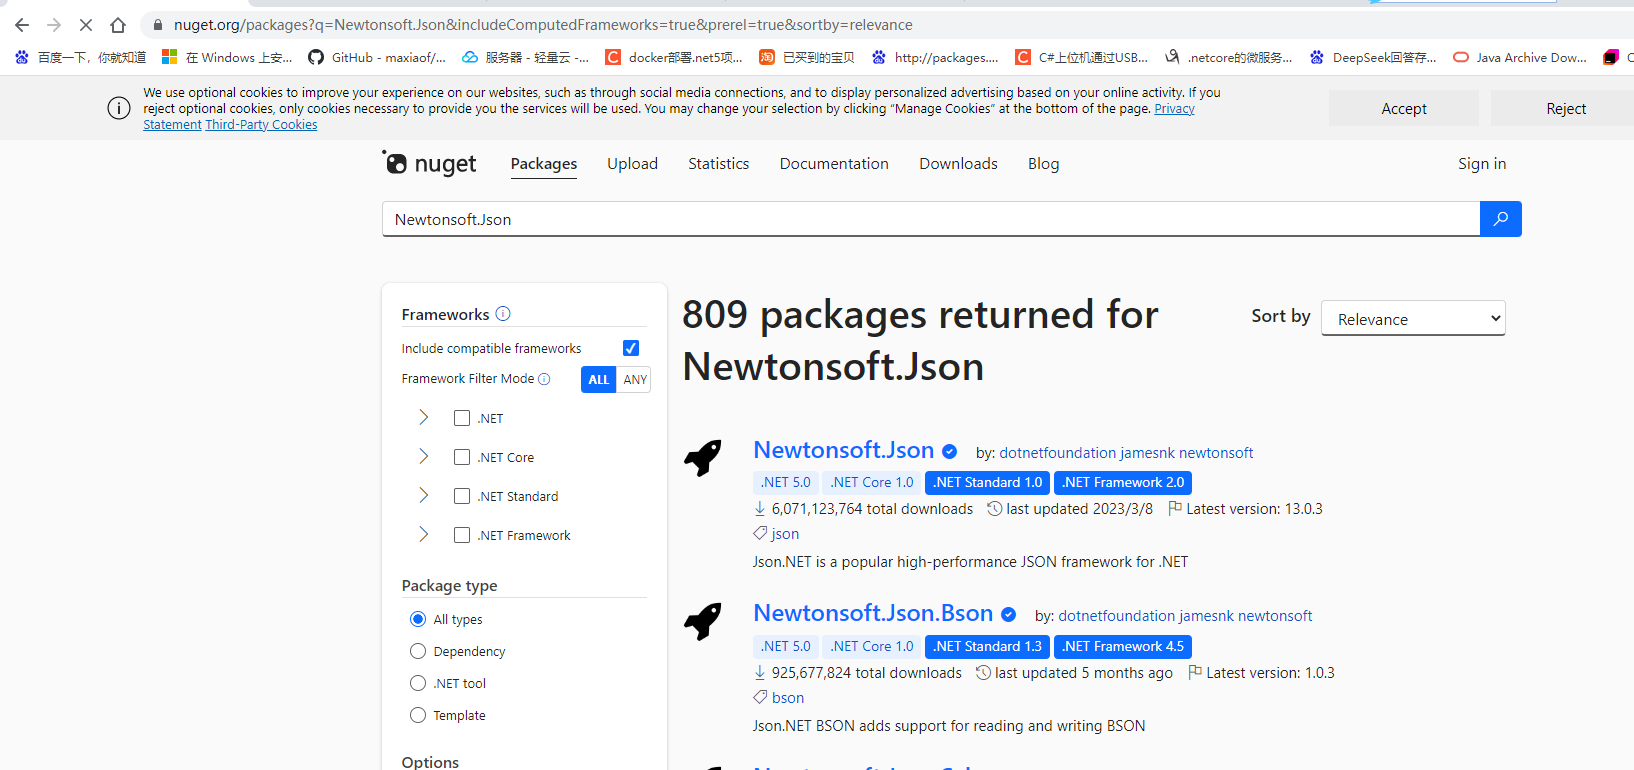Open the Blog nav tab
Image resolution: width=1634 pixels, height=770 pixels.
click(1043, 164)
